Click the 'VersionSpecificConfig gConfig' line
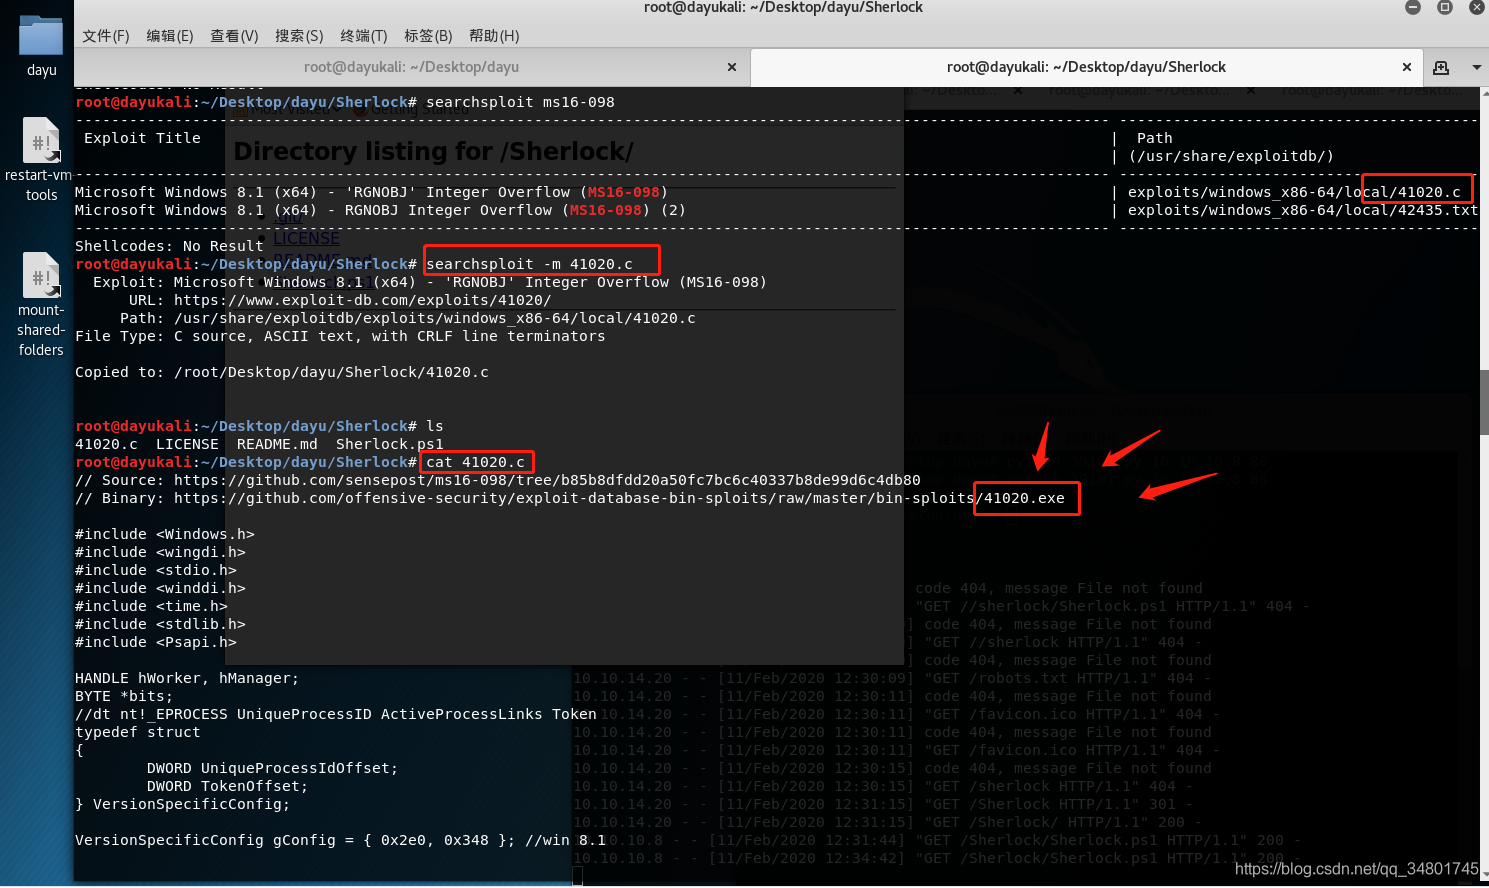1489x888 pixels. coord(340,840)
